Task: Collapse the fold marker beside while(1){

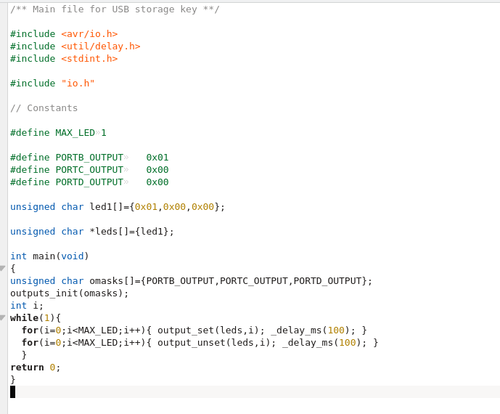Action: pyautogui.click(x=3, y=317)
